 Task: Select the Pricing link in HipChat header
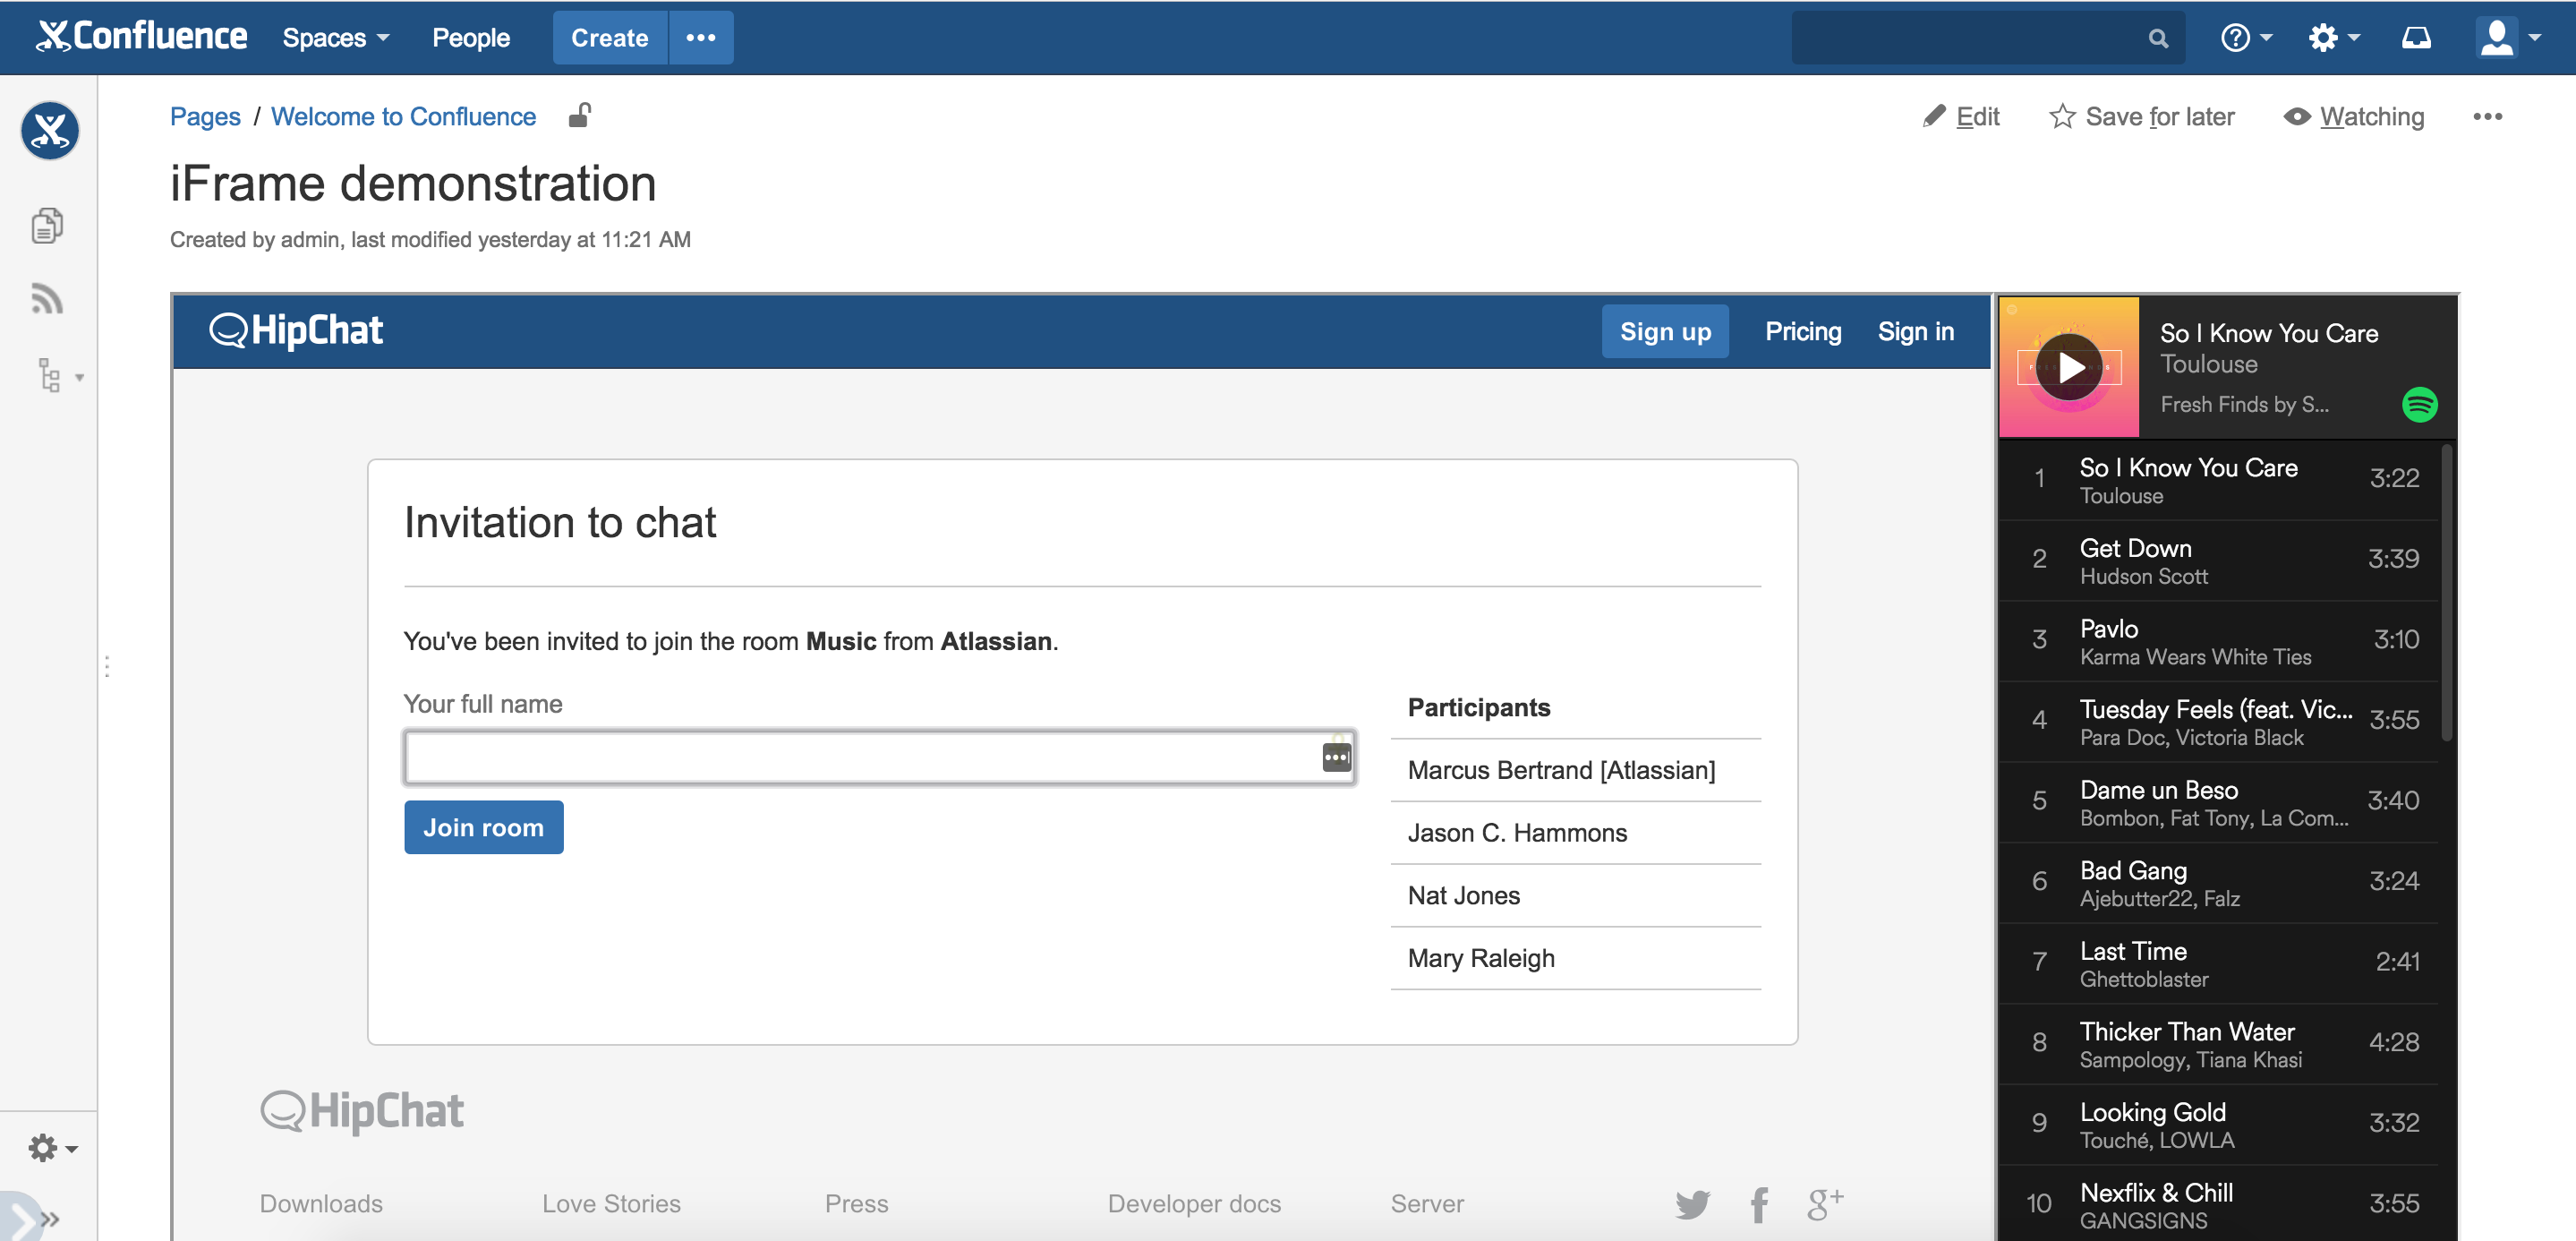[1802, 332]
